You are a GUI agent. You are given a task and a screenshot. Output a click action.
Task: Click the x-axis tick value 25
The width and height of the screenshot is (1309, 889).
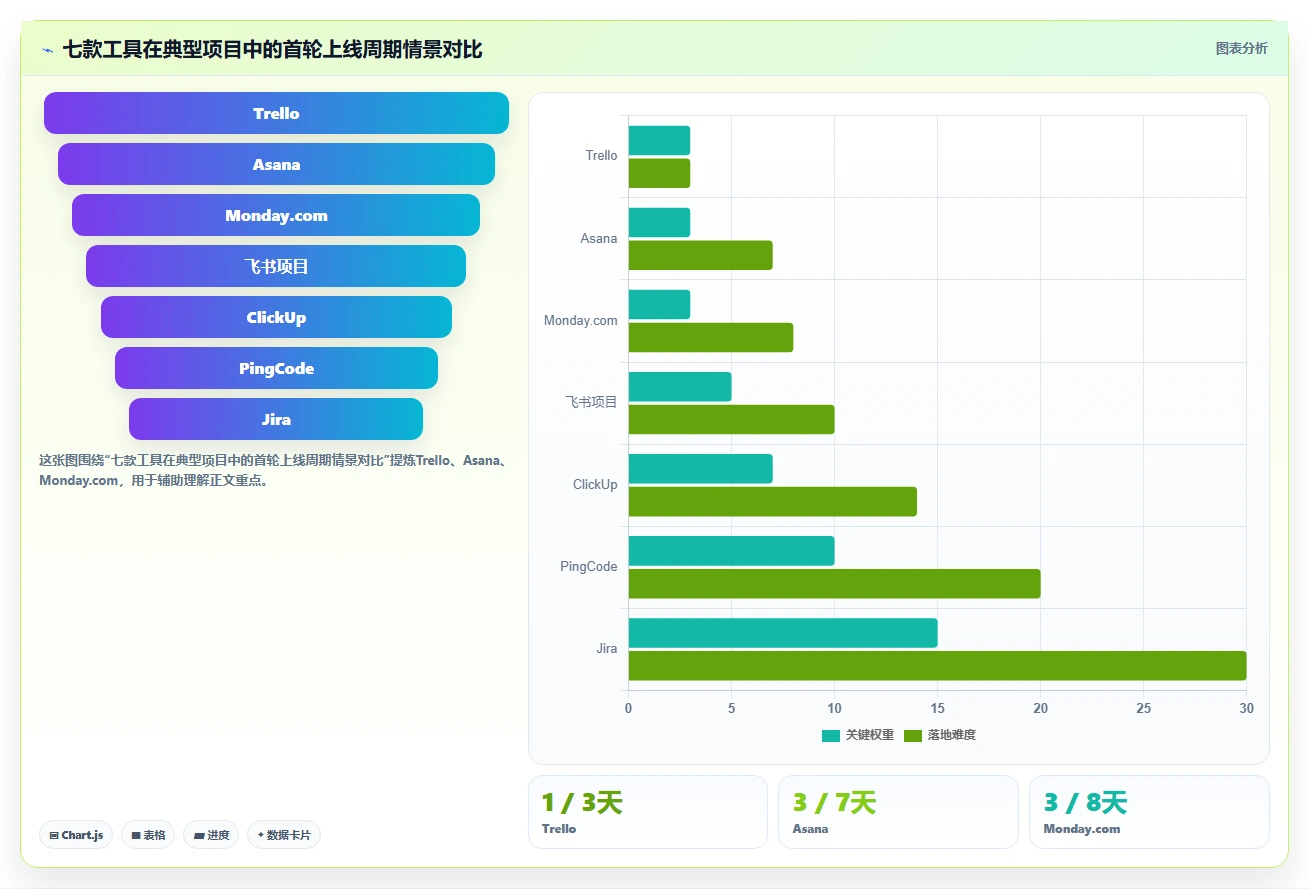pos(1143,708)
